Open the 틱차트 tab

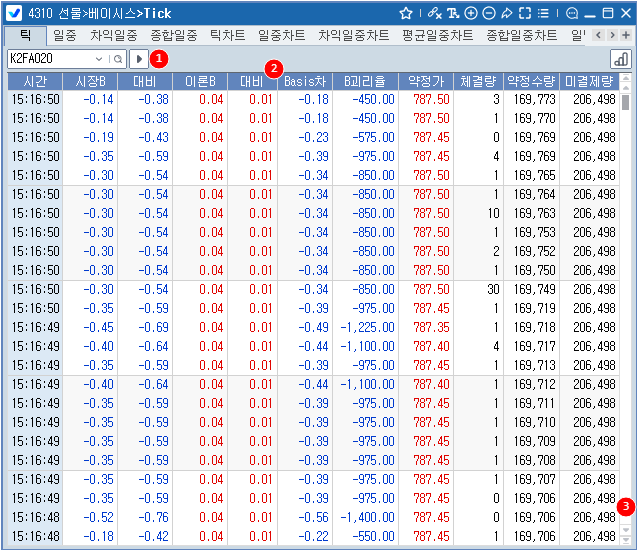coord(227,35)
